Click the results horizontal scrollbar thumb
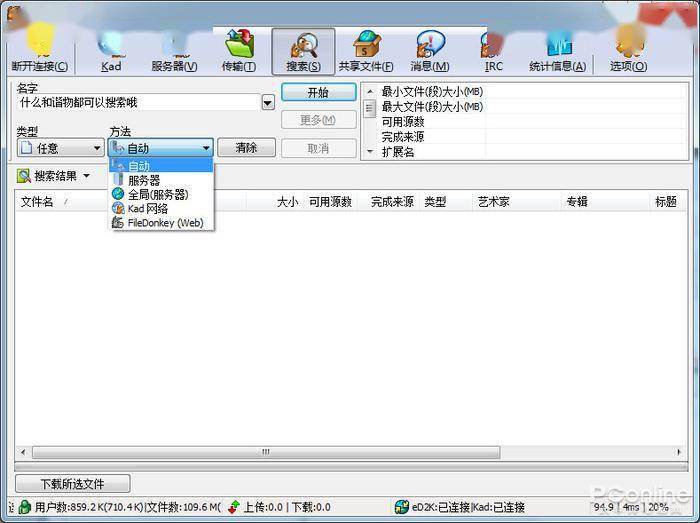The image size is (700, 523). [266, 452]
